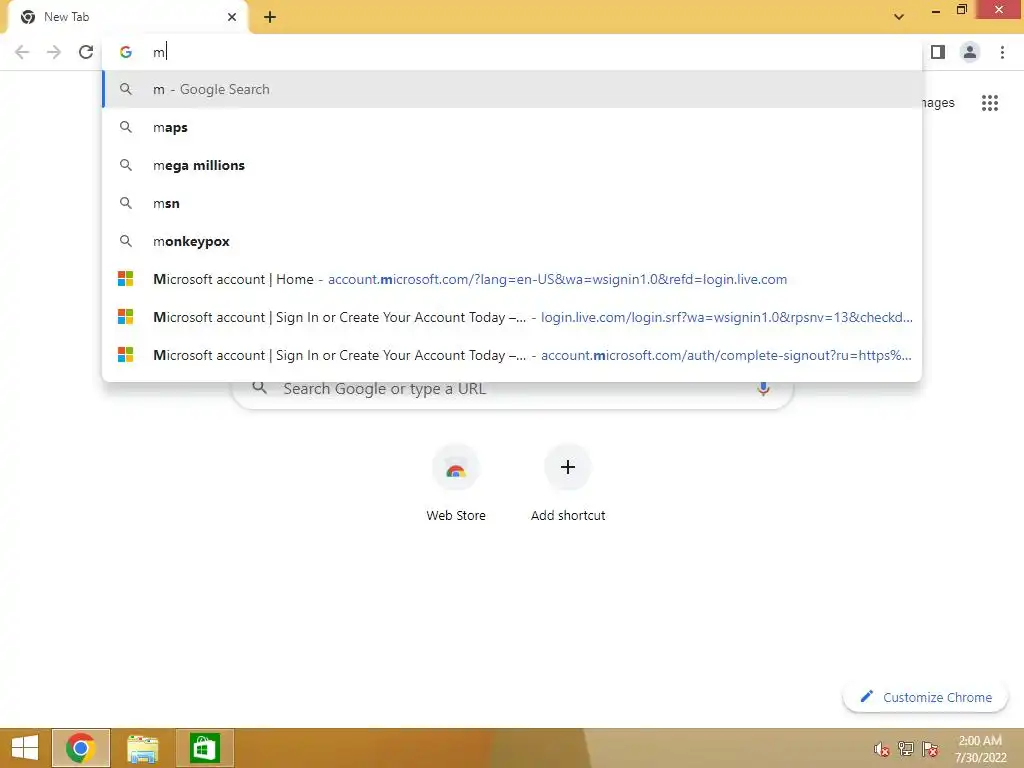Select the 'maps' suggestion

click(512, 127)
